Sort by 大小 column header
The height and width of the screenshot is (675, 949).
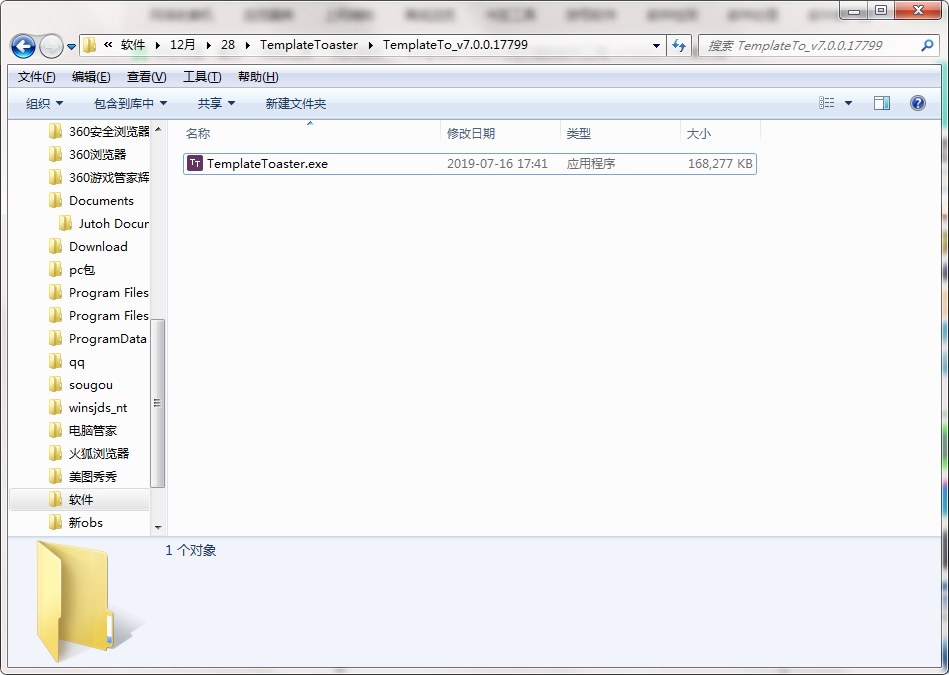click(x=698, y=134)
